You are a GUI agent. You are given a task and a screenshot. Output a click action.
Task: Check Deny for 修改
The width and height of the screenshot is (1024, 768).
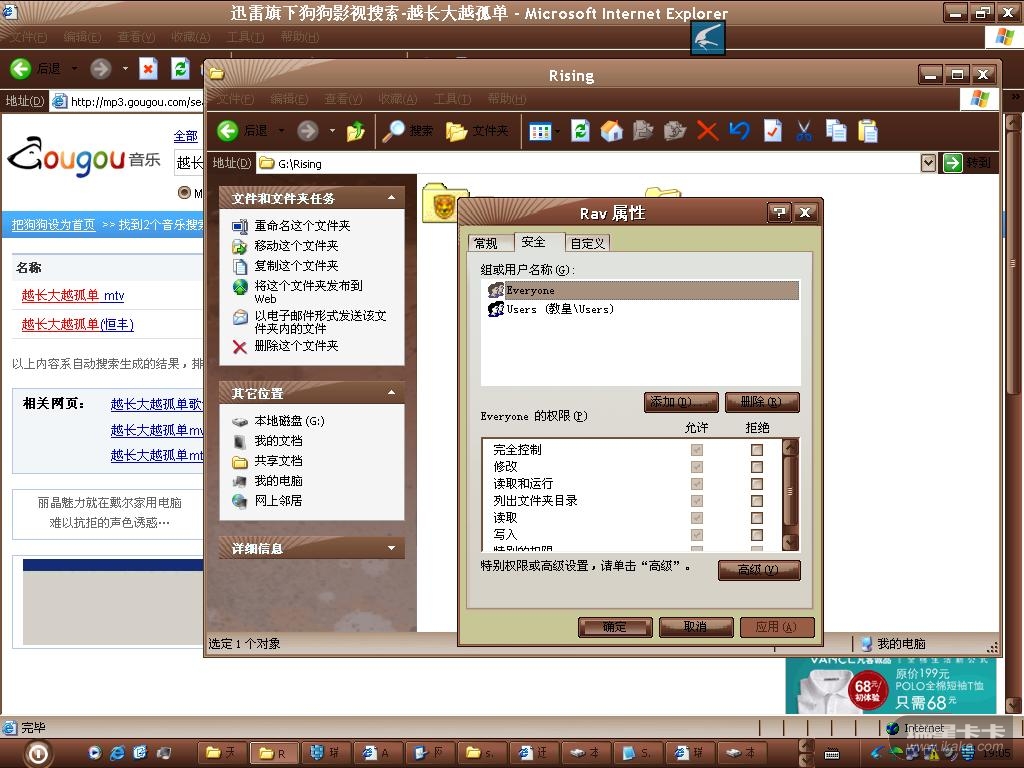(x=757, y=467)
